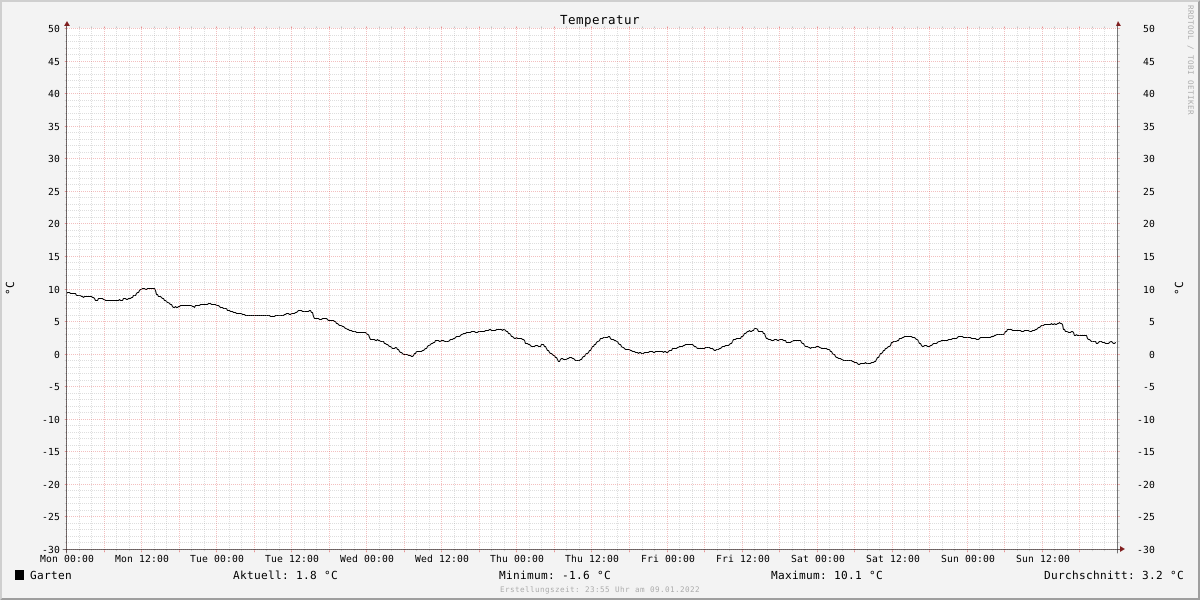
Task: Click the 'Mon 00:00' time axis label
Action: (67, 559)
